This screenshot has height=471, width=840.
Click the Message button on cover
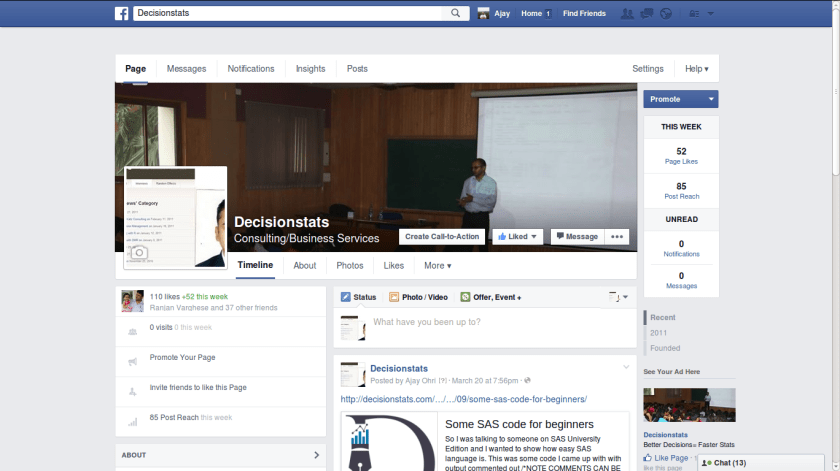[578, 237]
